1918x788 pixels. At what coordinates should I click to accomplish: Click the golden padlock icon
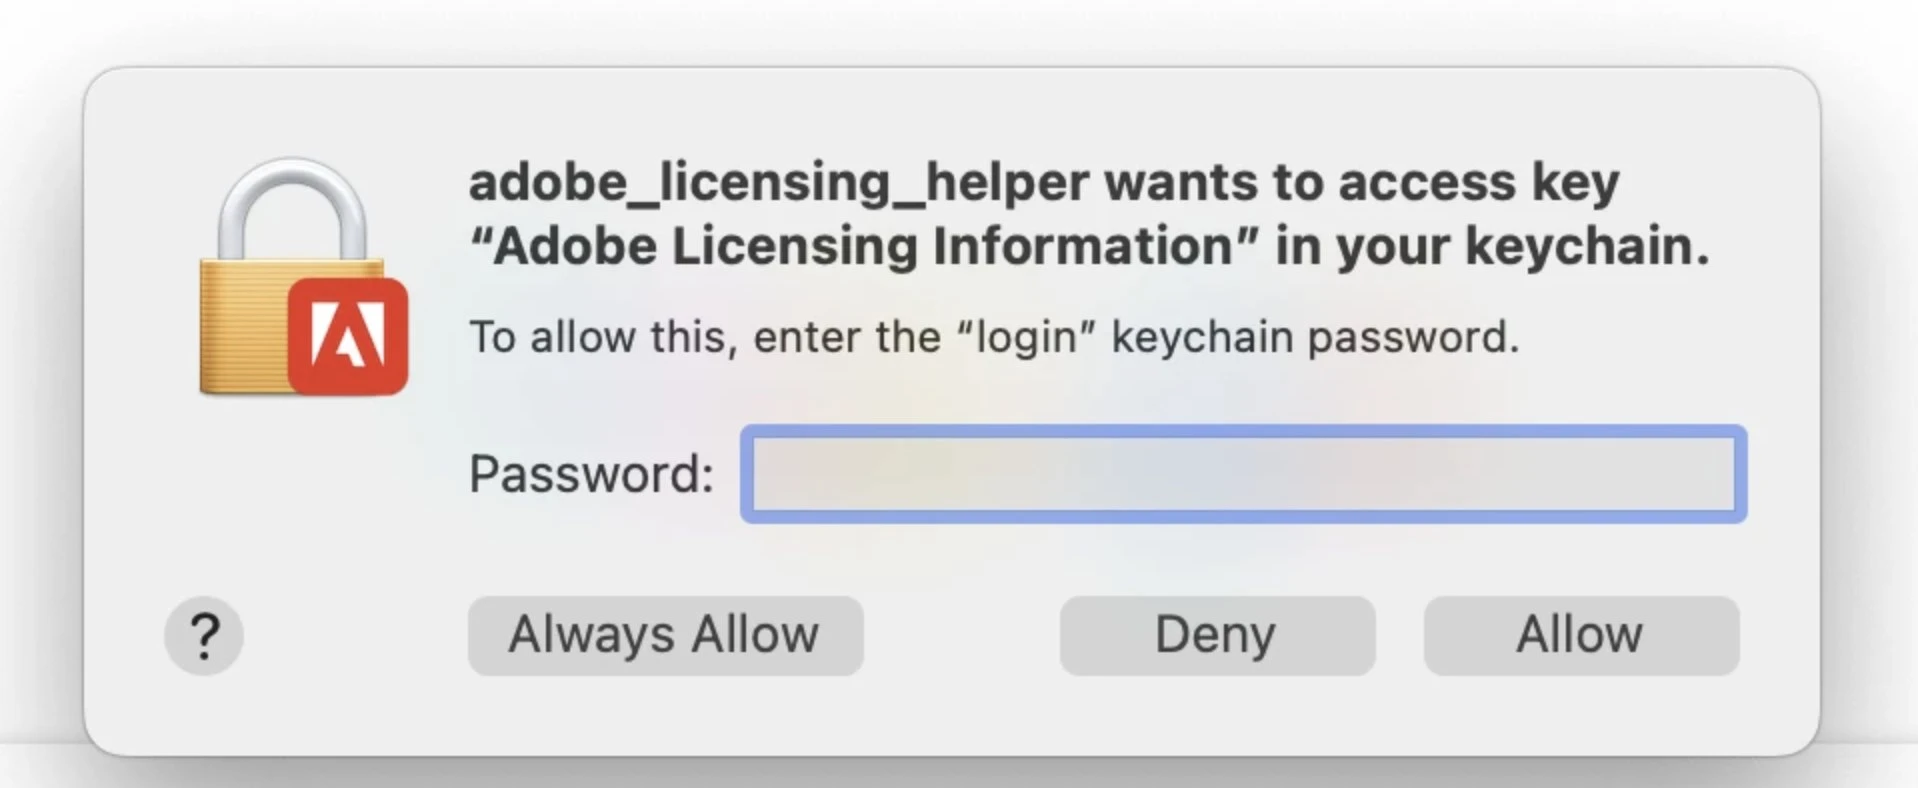300,276
